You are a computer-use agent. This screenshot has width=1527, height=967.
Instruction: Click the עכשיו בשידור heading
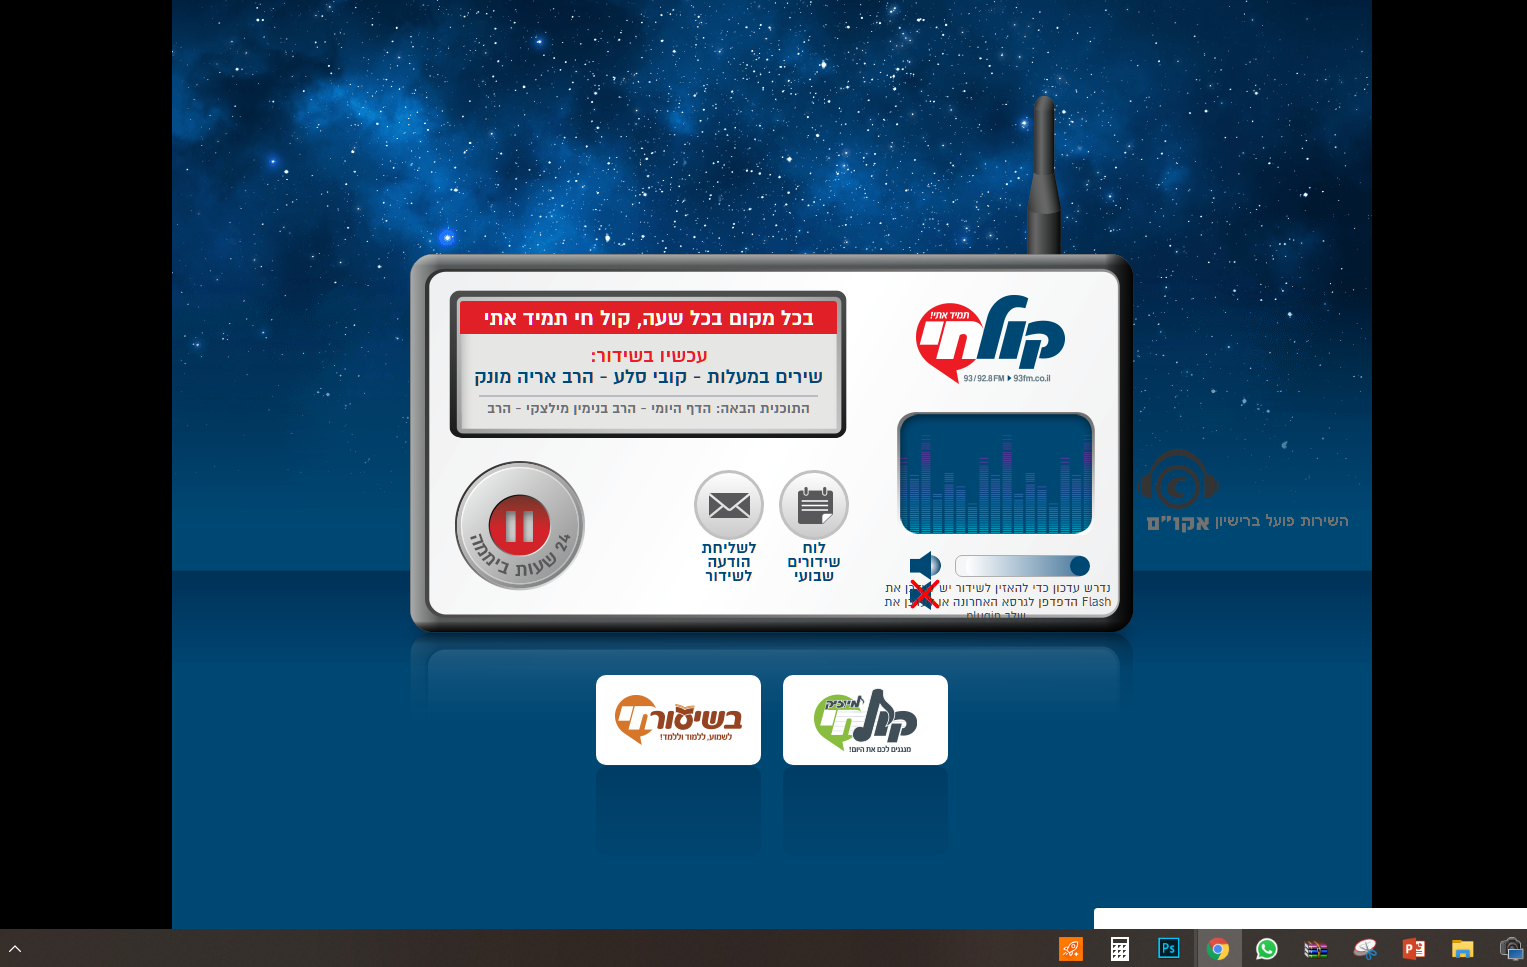649,355
